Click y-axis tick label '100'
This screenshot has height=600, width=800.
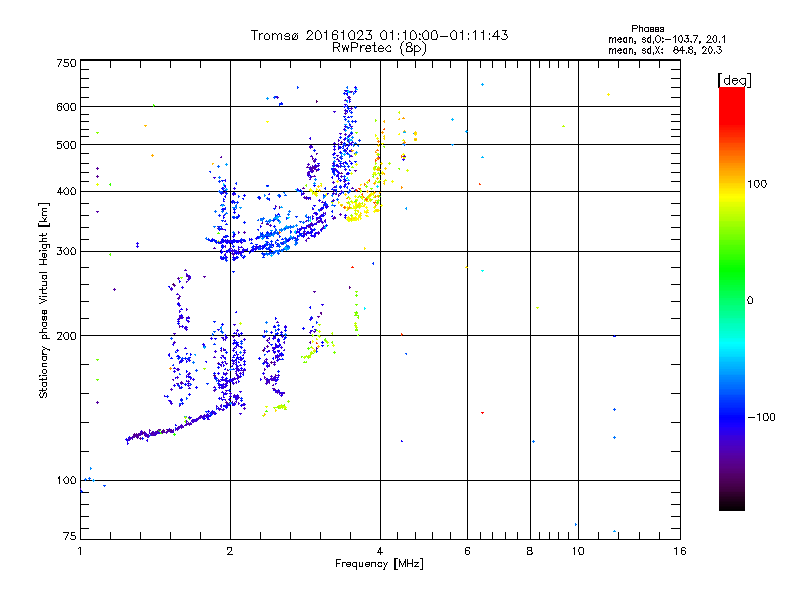coord(66,481)
